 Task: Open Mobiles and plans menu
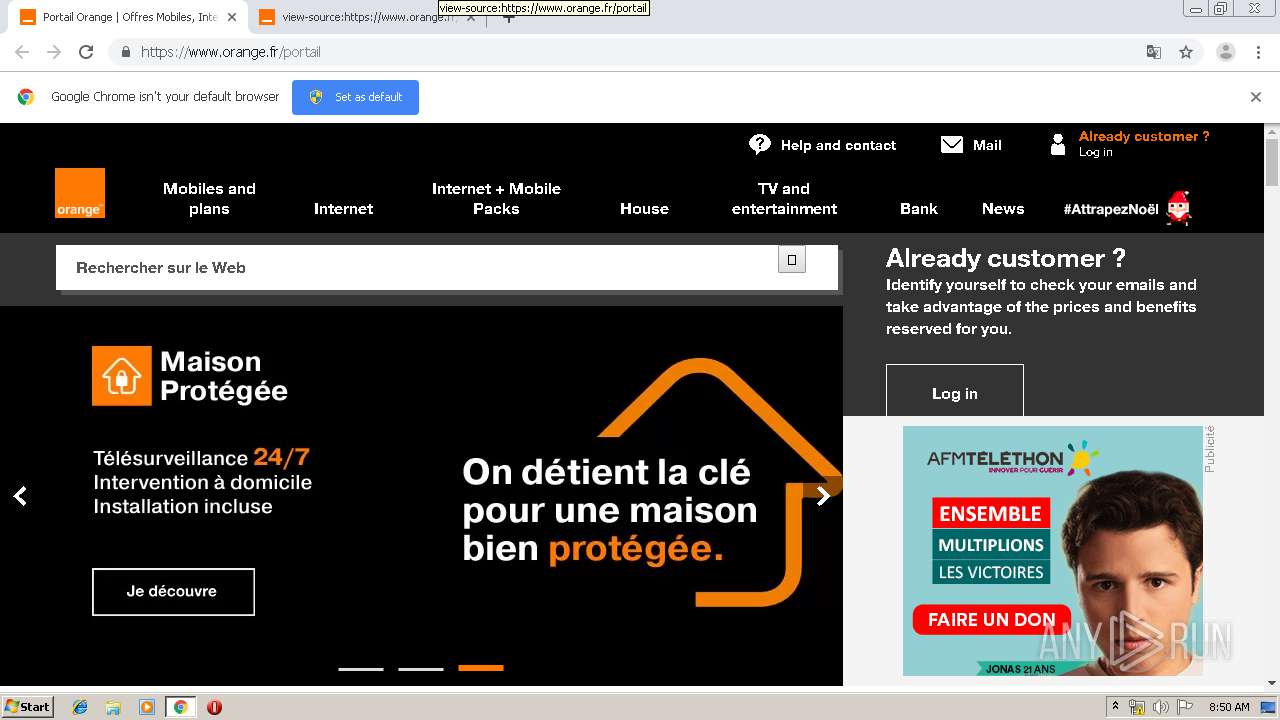[209, 198]
